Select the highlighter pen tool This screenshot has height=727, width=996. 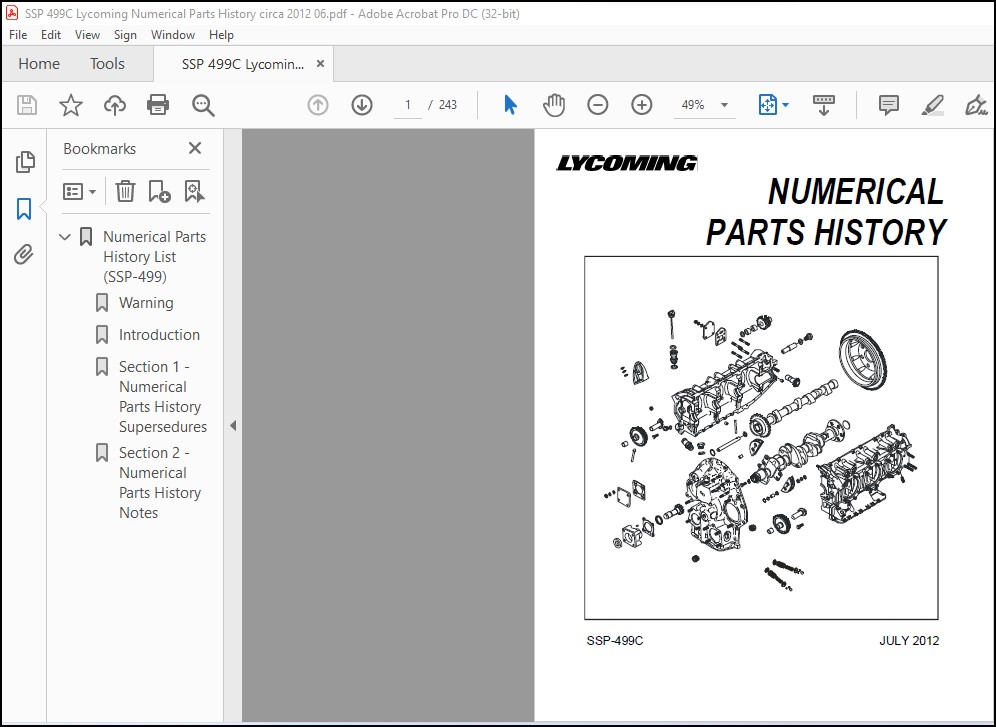[x=932, y=105]
